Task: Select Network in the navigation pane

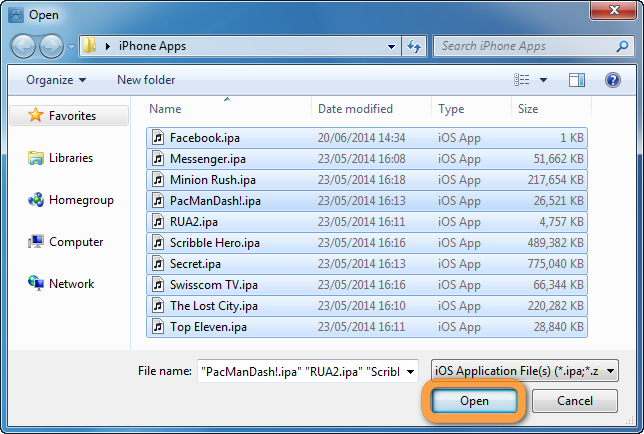Action: (x=71, y=284)
